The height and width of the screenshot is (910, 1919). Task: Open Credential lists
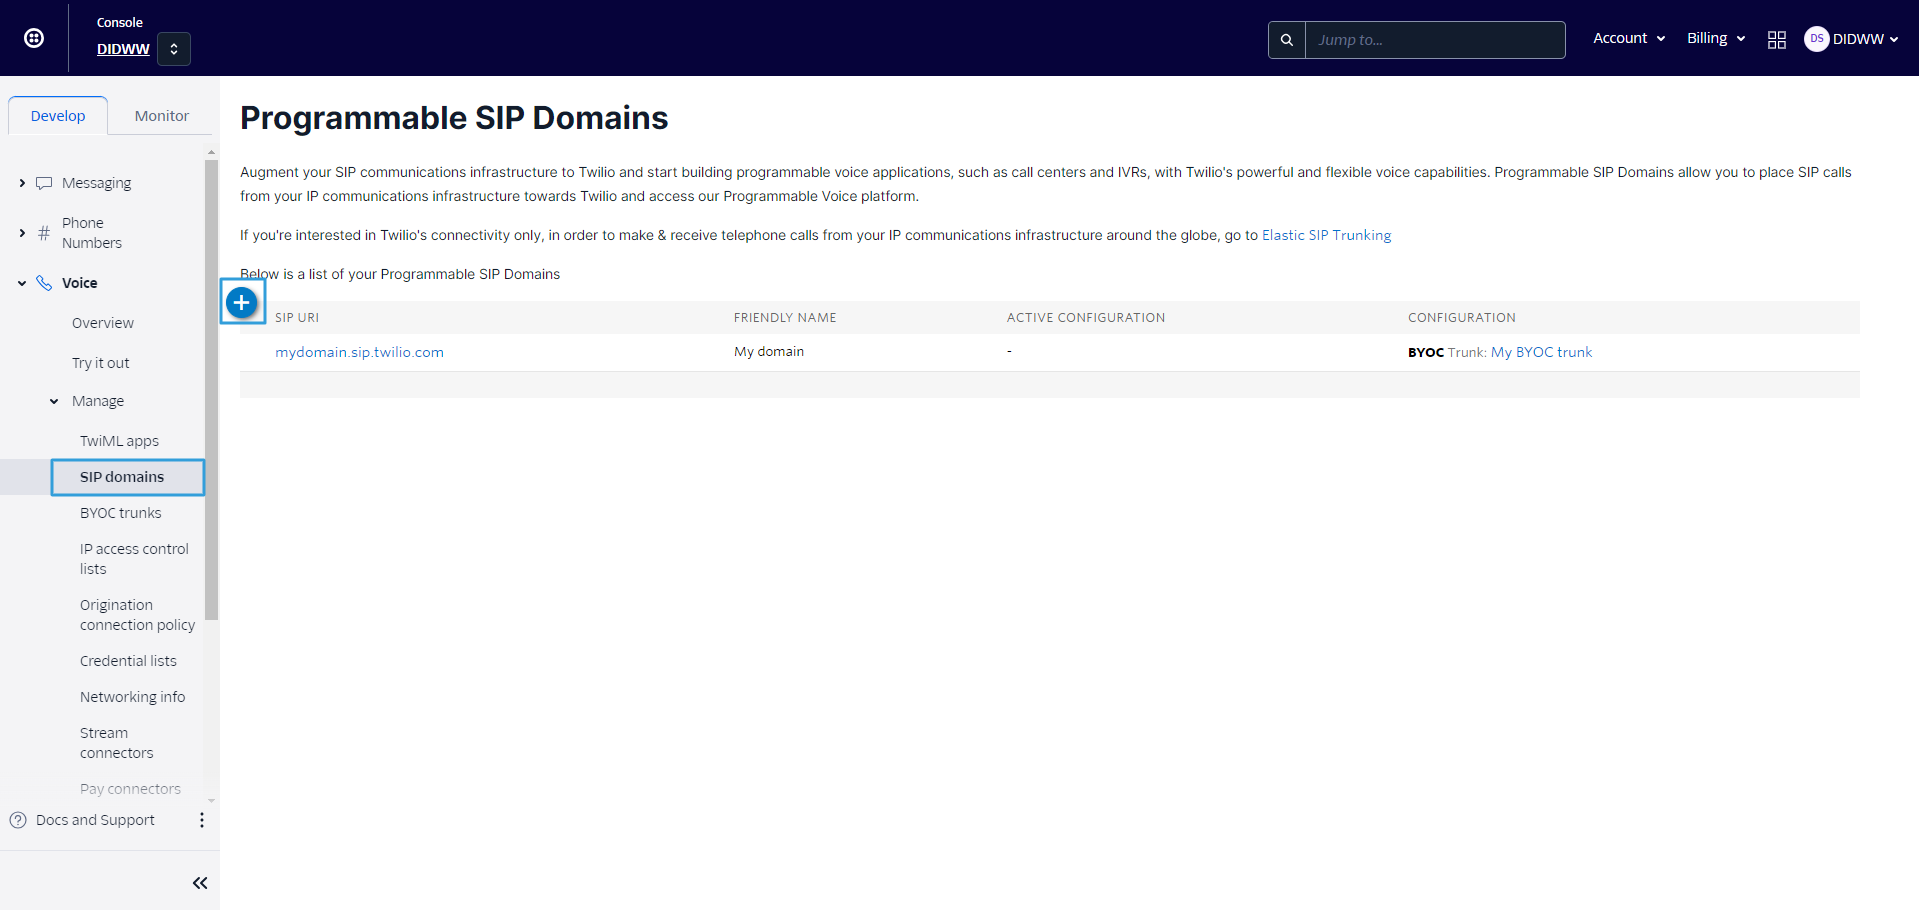(128, 661)
